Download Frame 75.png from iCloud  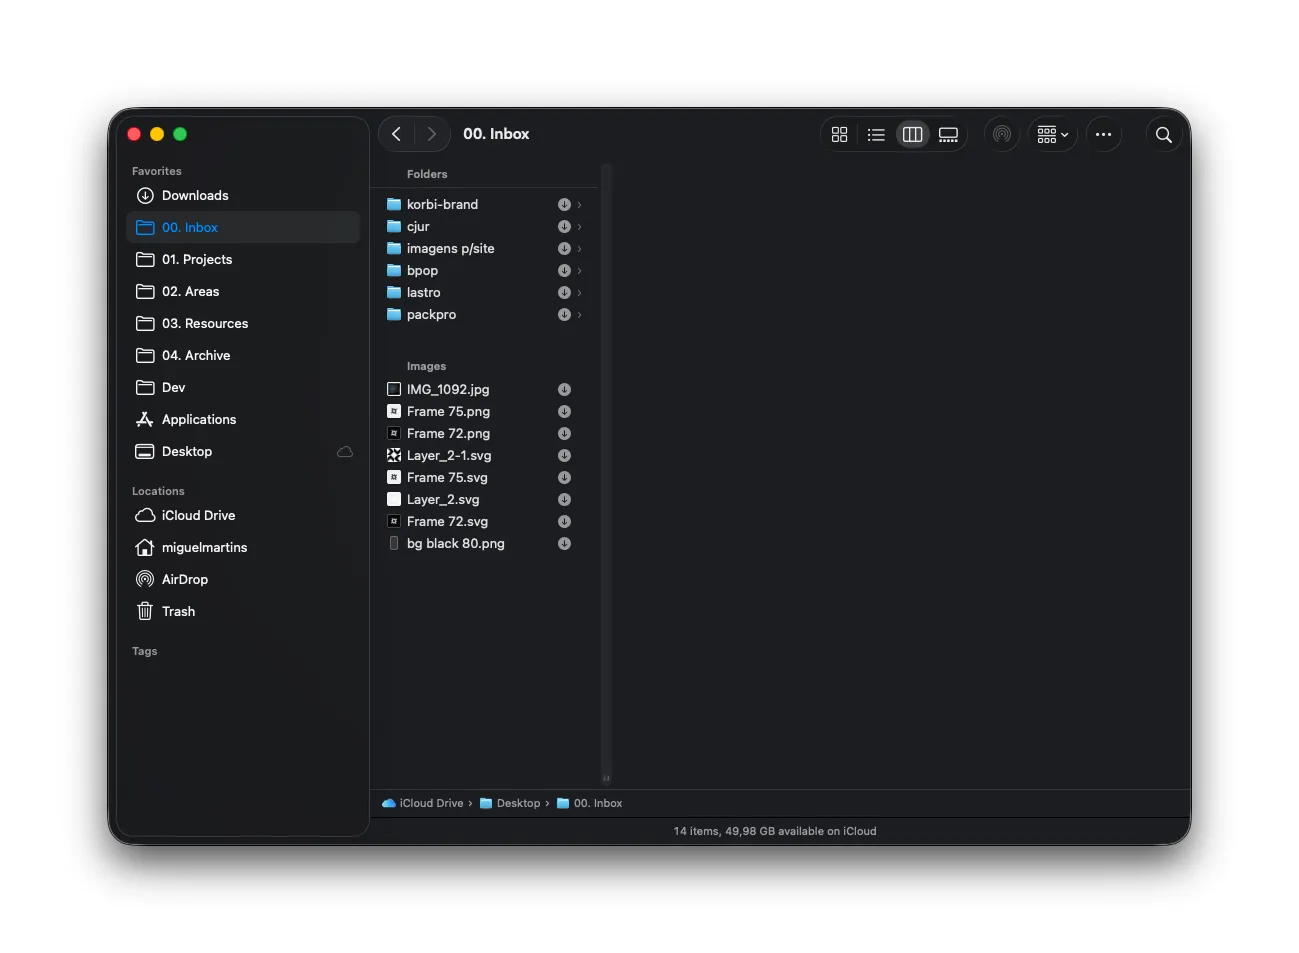pyautogui.click(x=564, y=411)
